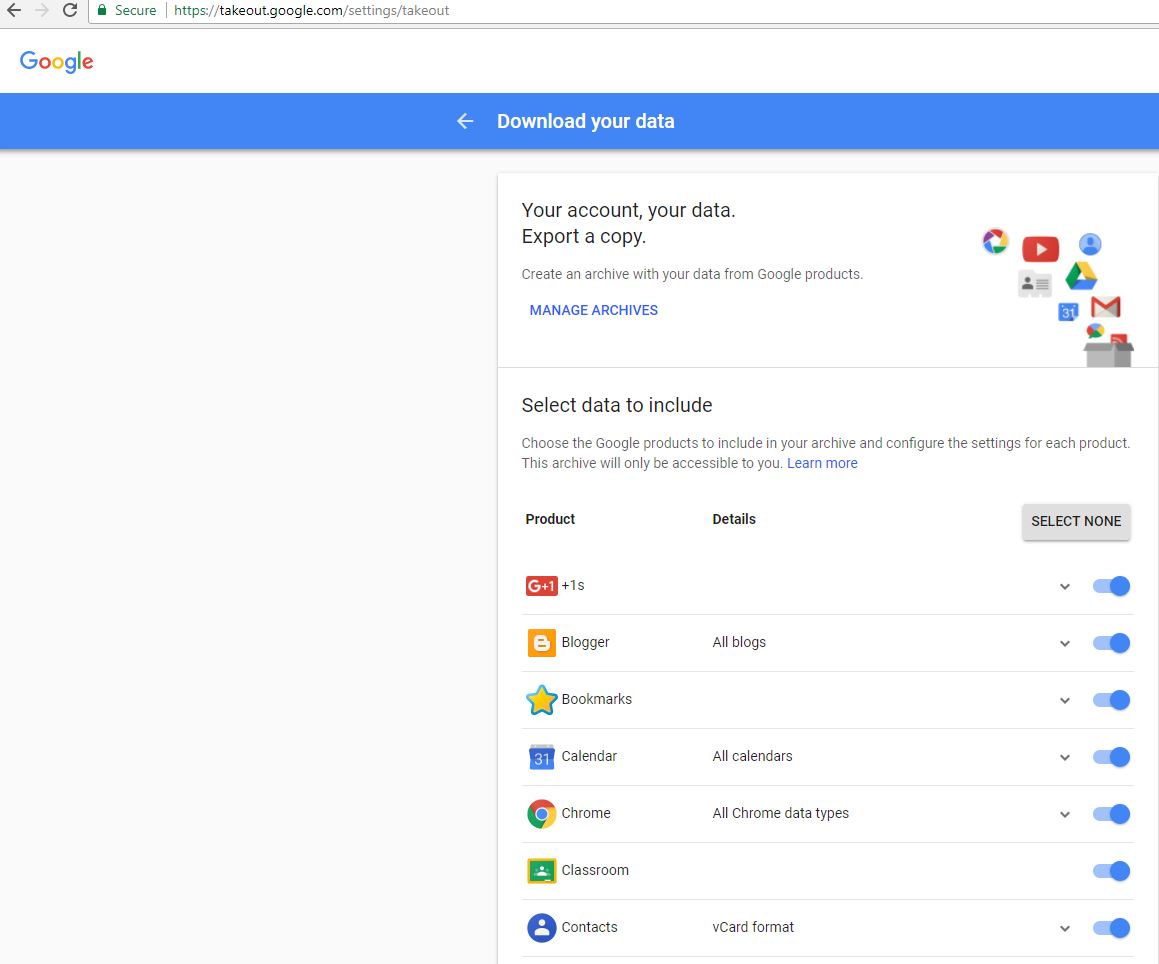
Task: Click the back arrow in blue header
Action: click(465, 121)
